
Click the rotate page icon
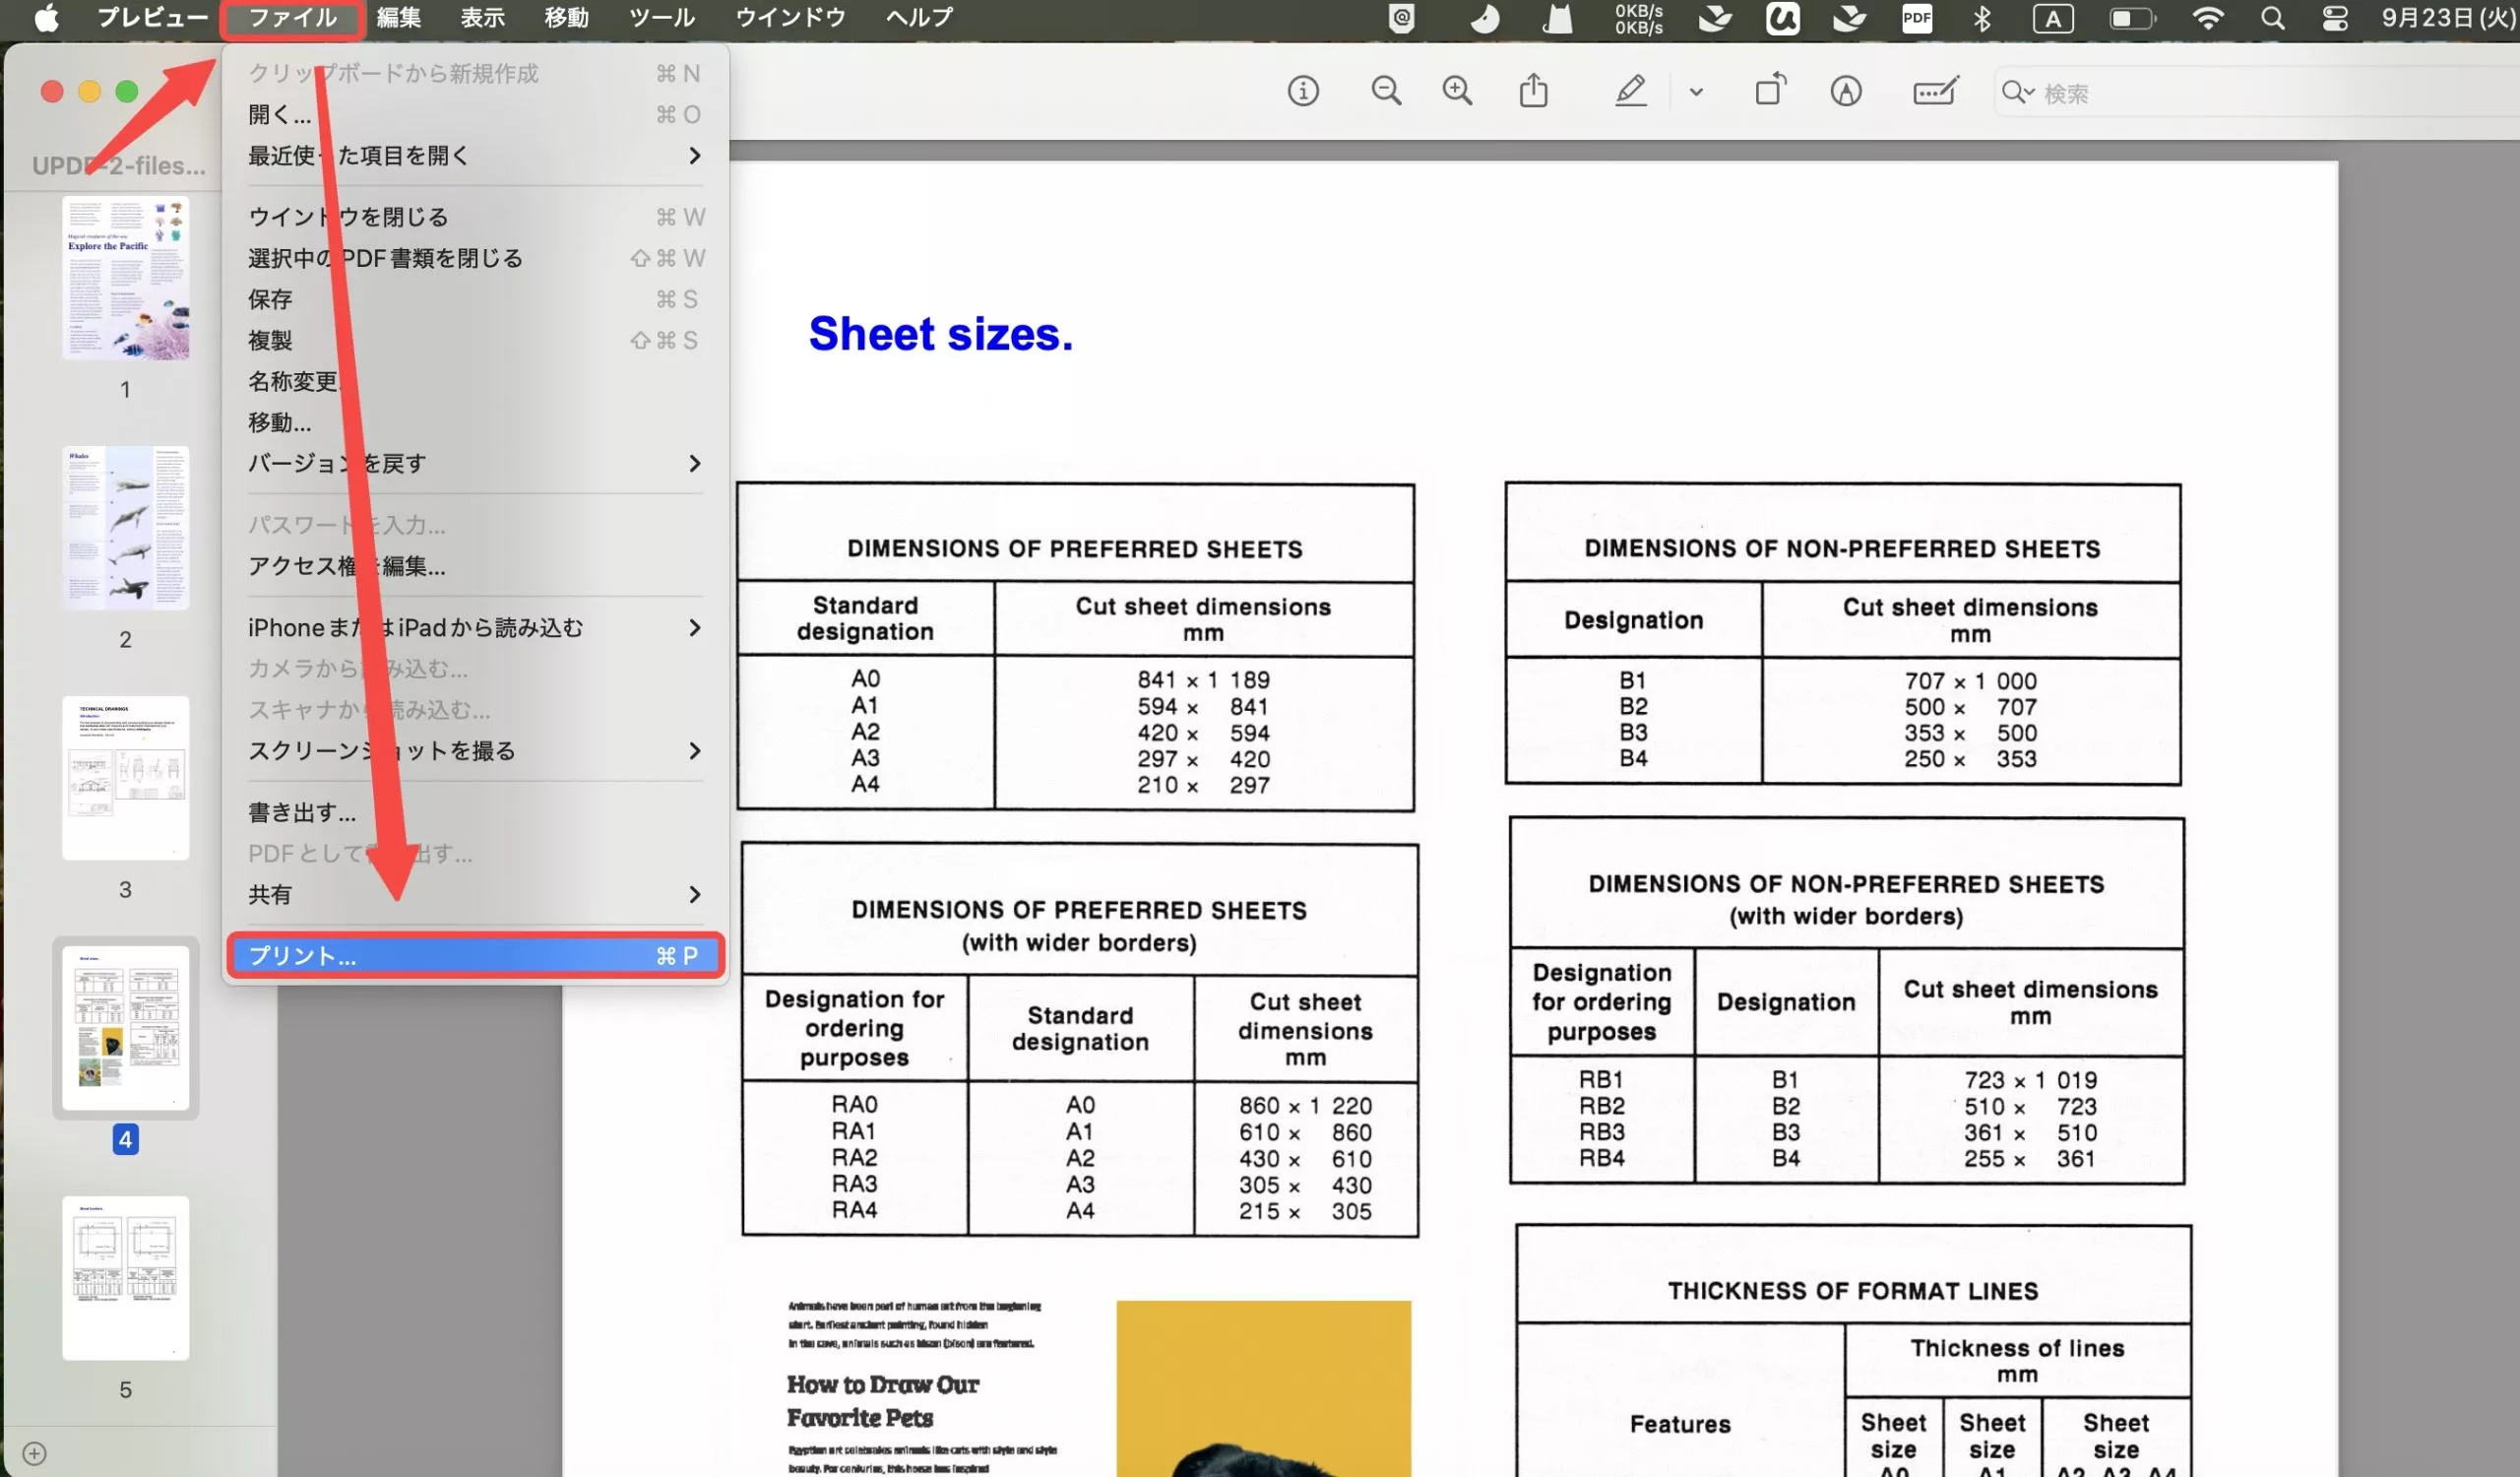[x=1770, y=90]
